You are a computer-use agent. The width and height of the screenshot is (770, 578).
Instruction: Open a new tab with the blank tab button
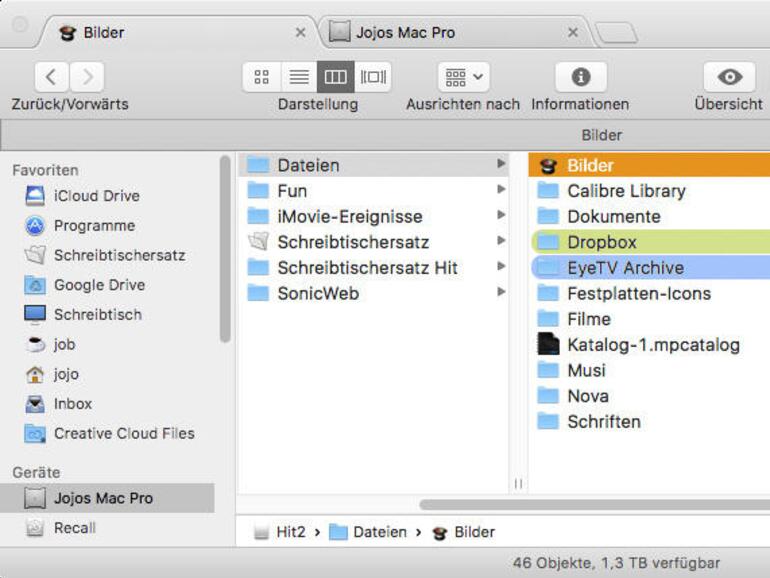click(617, 33)
